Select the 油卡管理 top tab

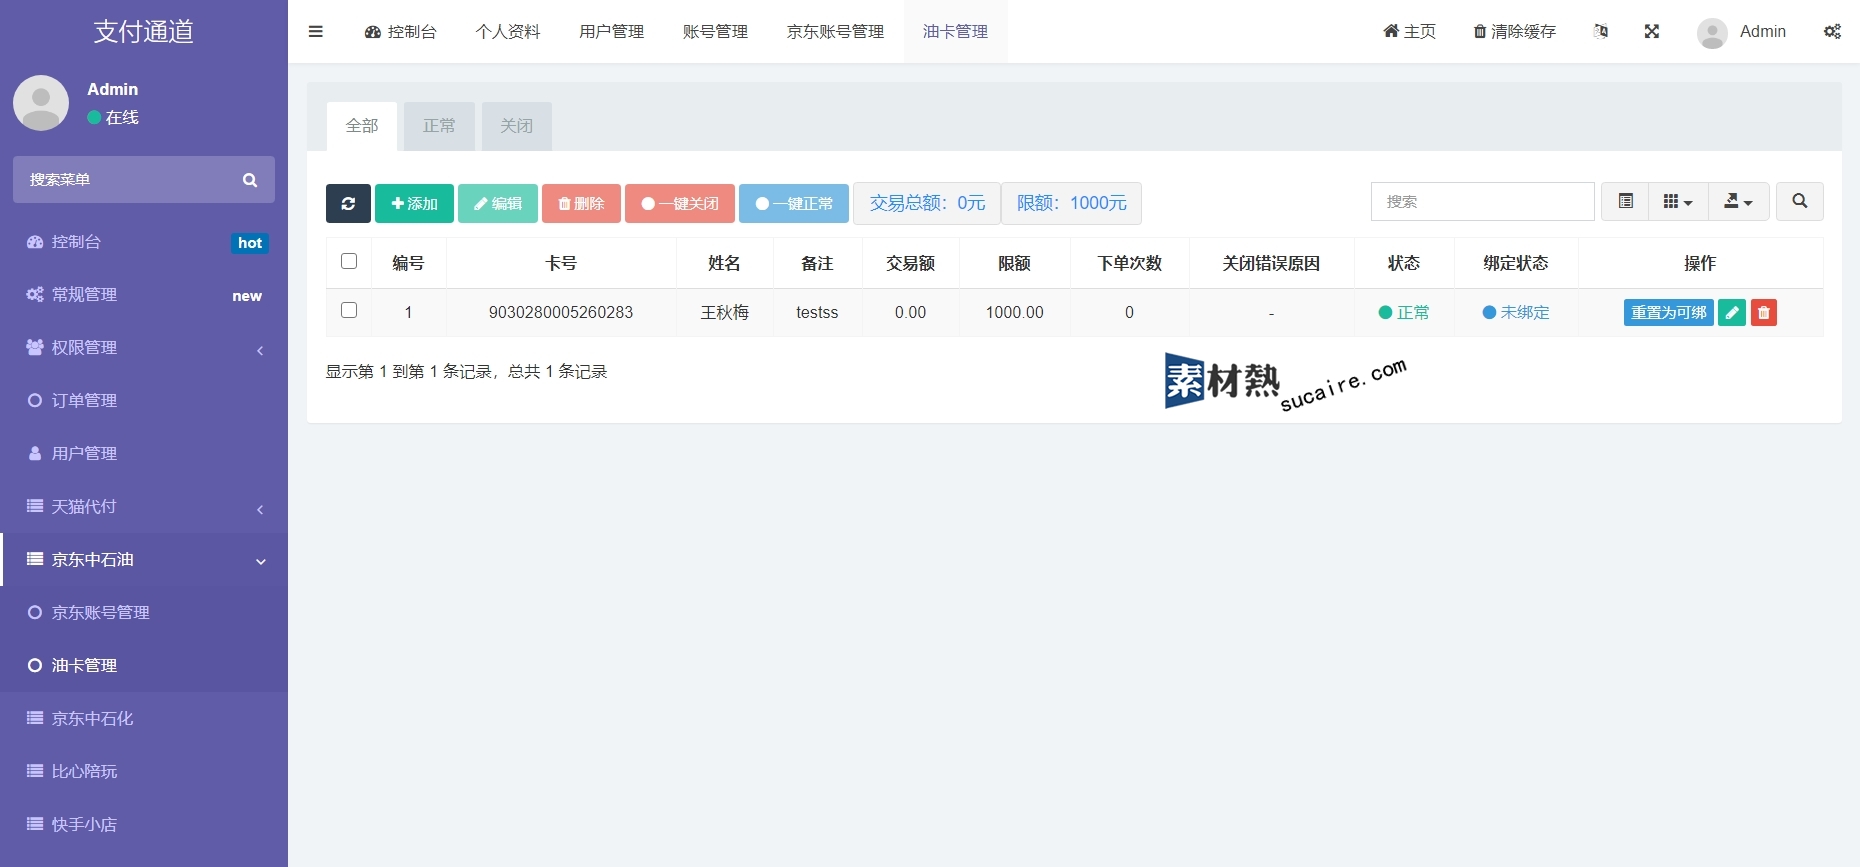[x=955, y=32]
